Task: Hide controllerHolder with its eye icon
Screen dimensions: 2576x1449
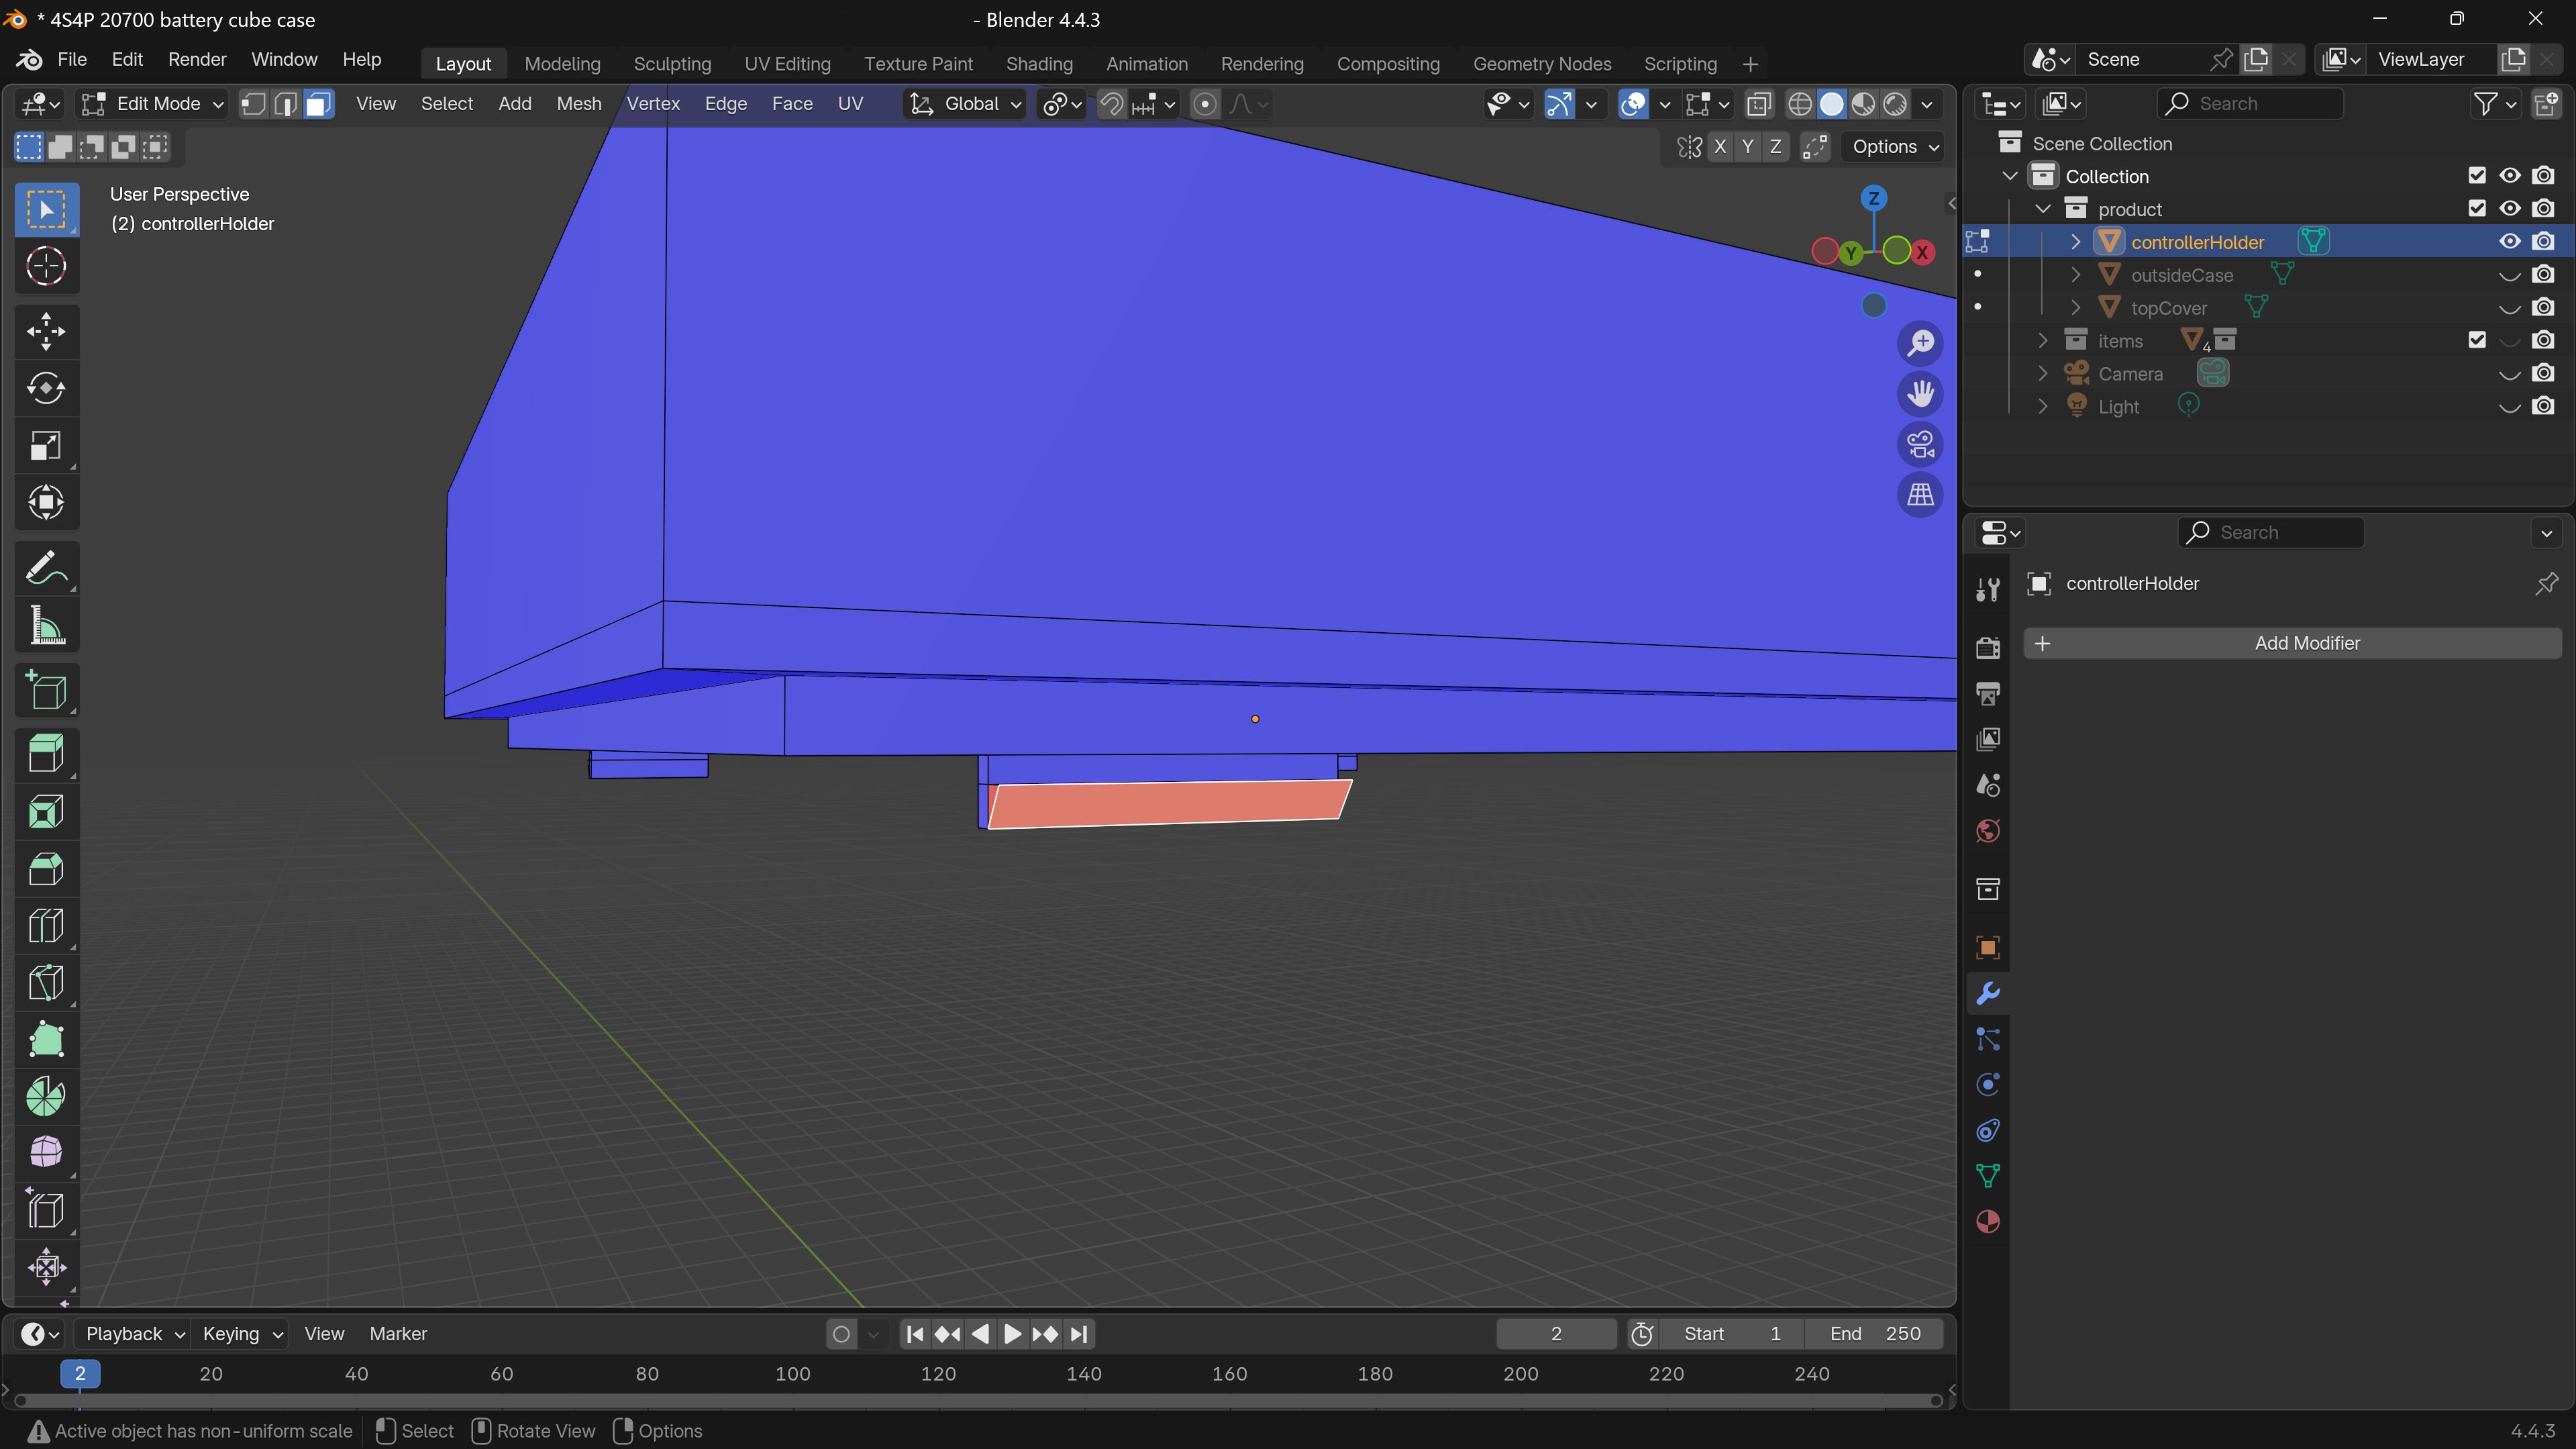Action: click(2509, 241)
